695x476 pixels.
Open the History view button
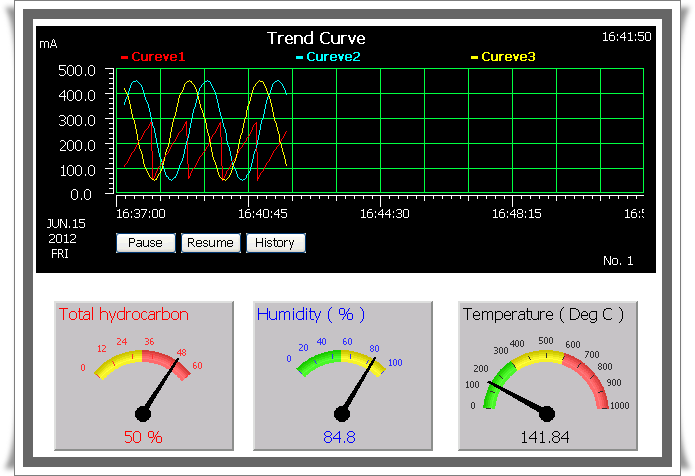pos(275,243)
